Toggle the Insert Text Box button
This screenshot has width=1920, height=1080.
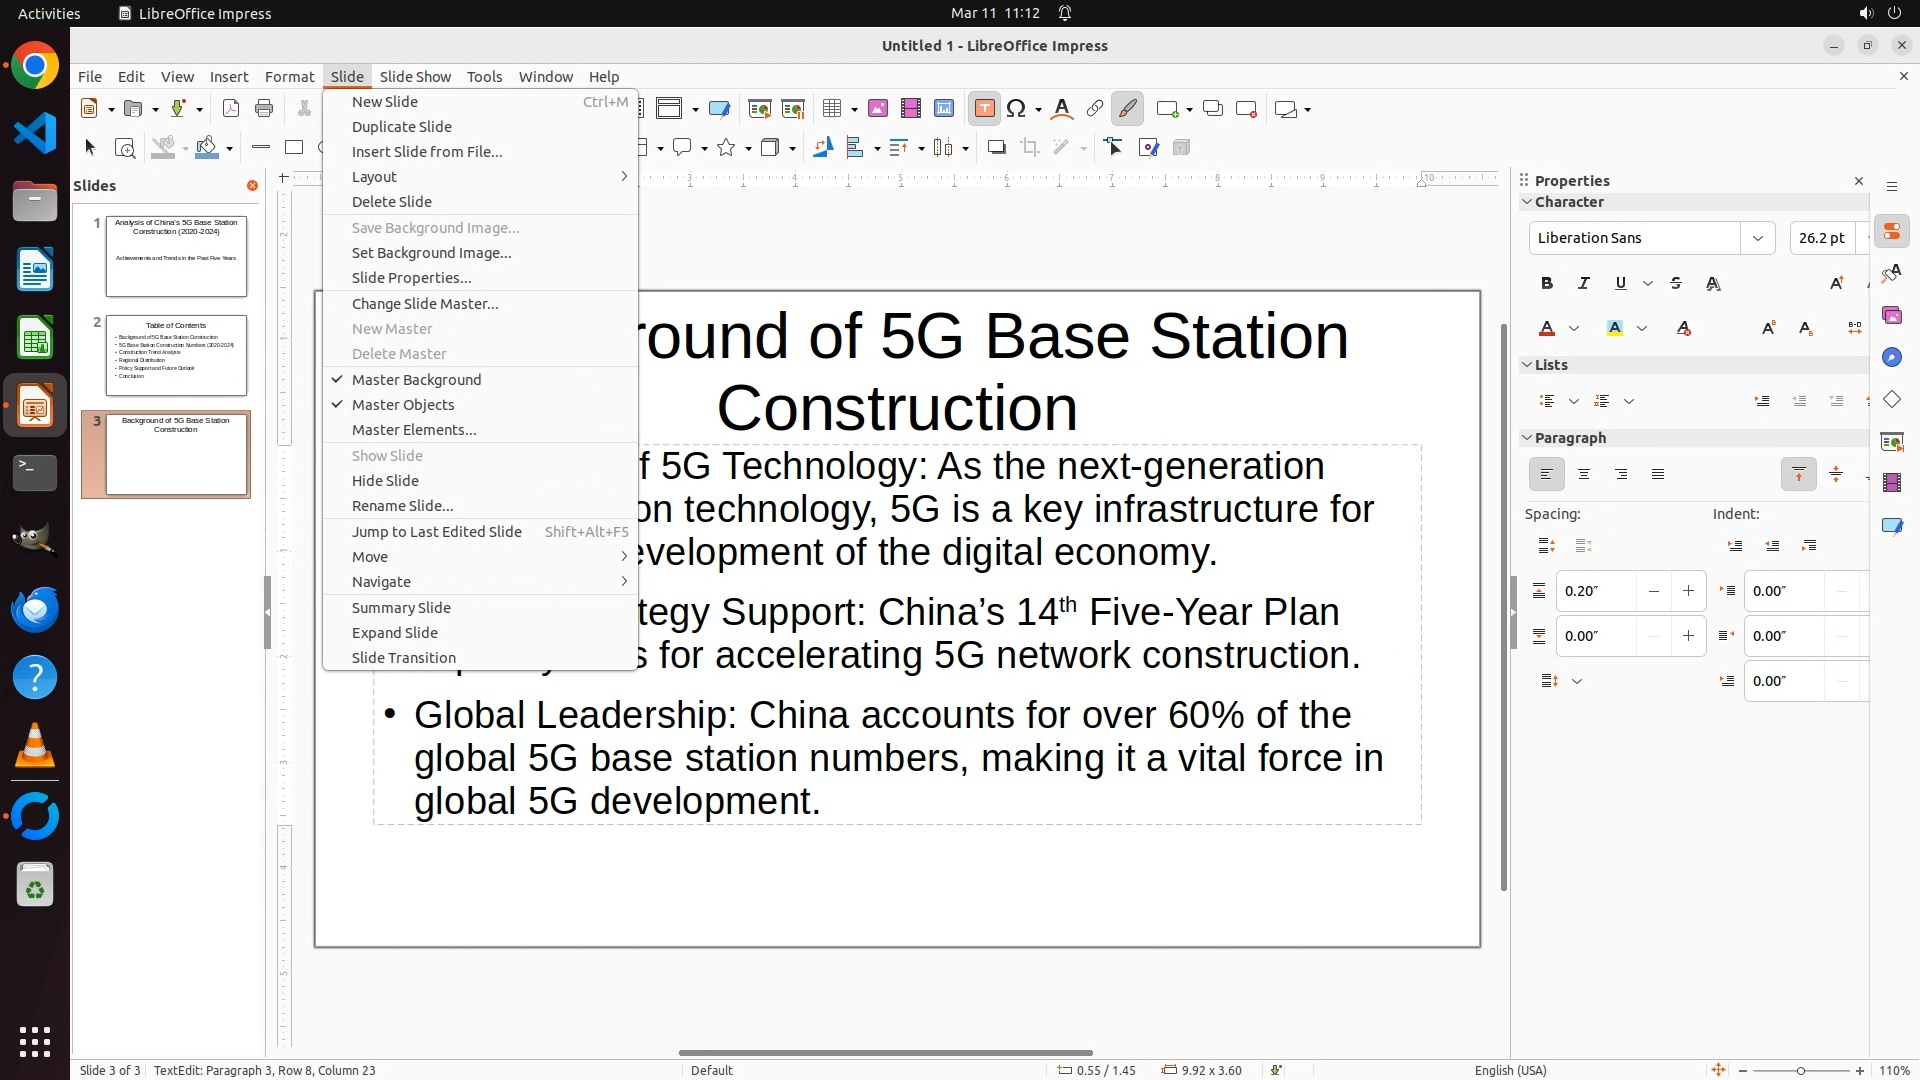984,109
